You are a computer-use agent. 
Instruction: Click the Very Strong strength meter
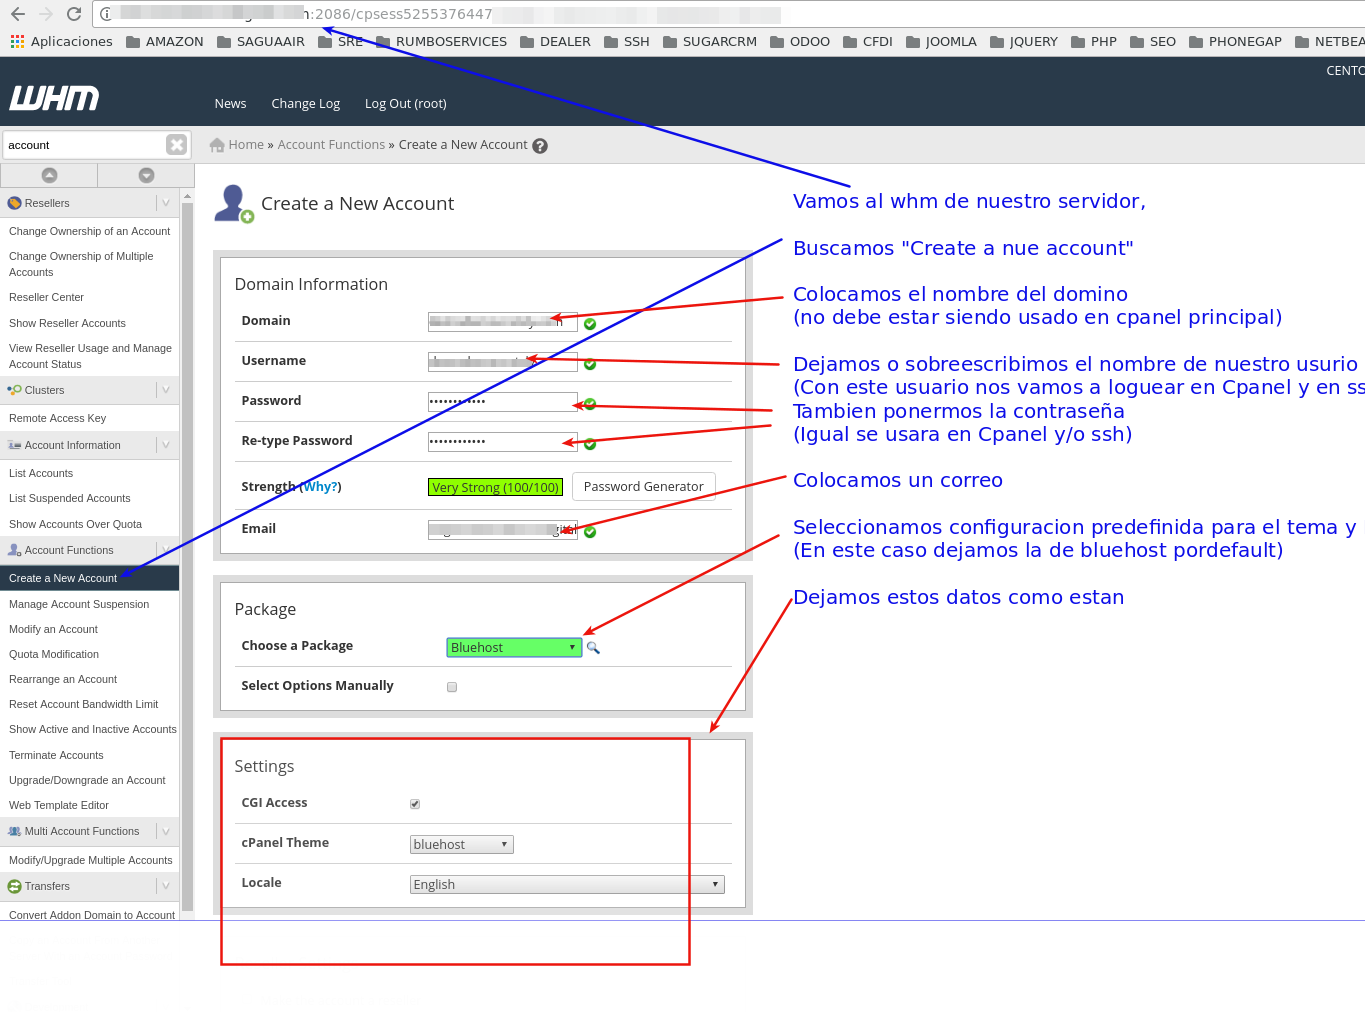pyautogui.click(x=495, y=487)
